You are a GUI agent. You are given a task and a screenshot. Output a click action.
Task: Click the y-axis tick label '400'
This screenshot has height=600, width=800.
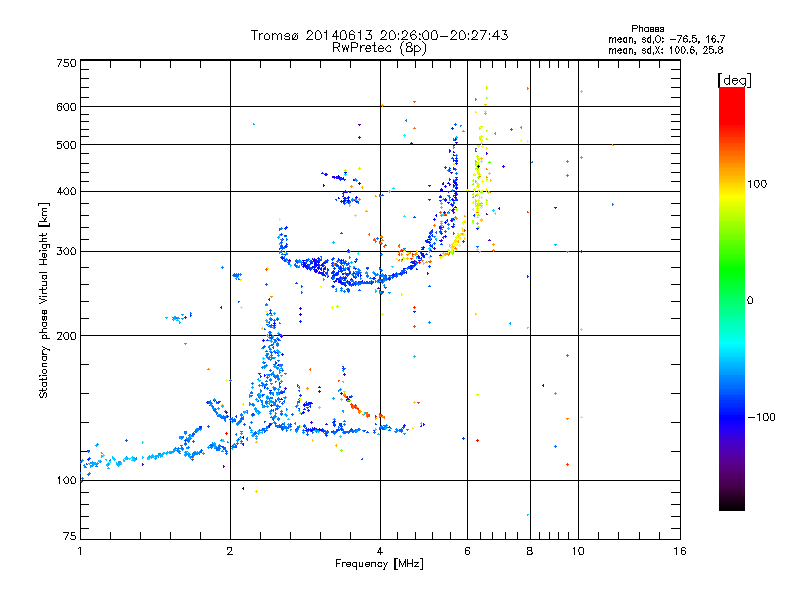pos(66,191)
